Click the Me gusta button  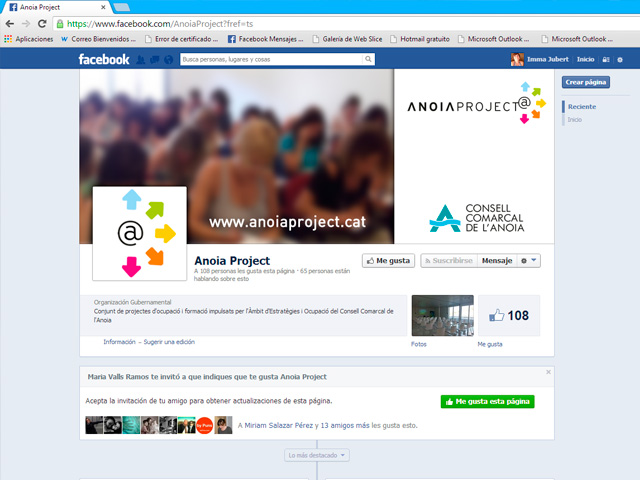388,260
